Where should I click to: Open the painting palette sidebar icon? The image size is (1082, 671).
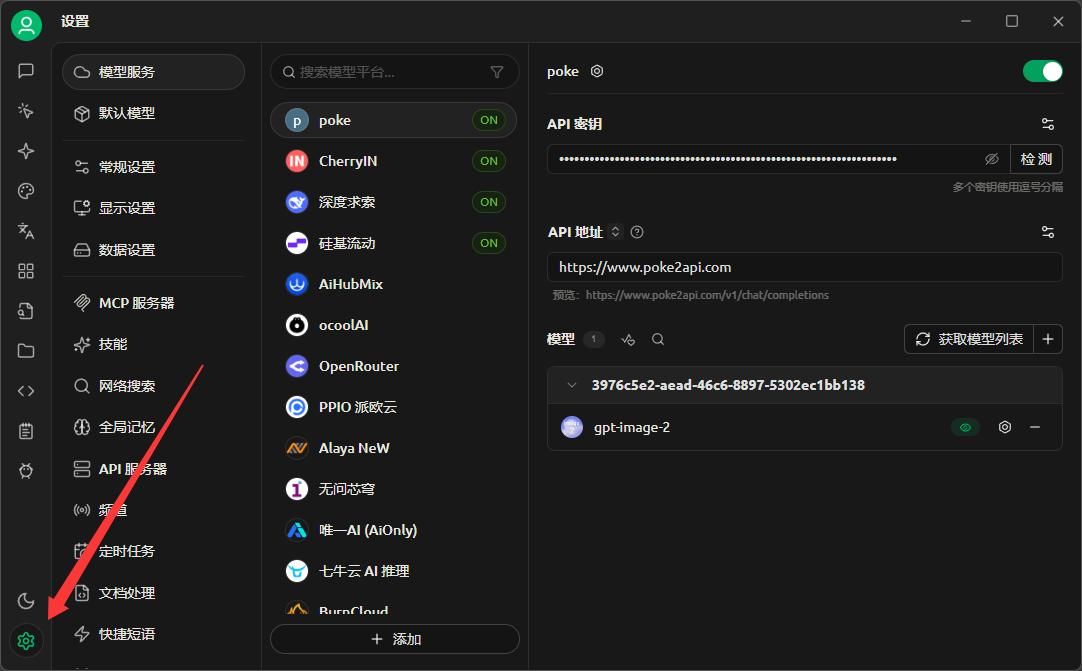(x=26, y=191)
